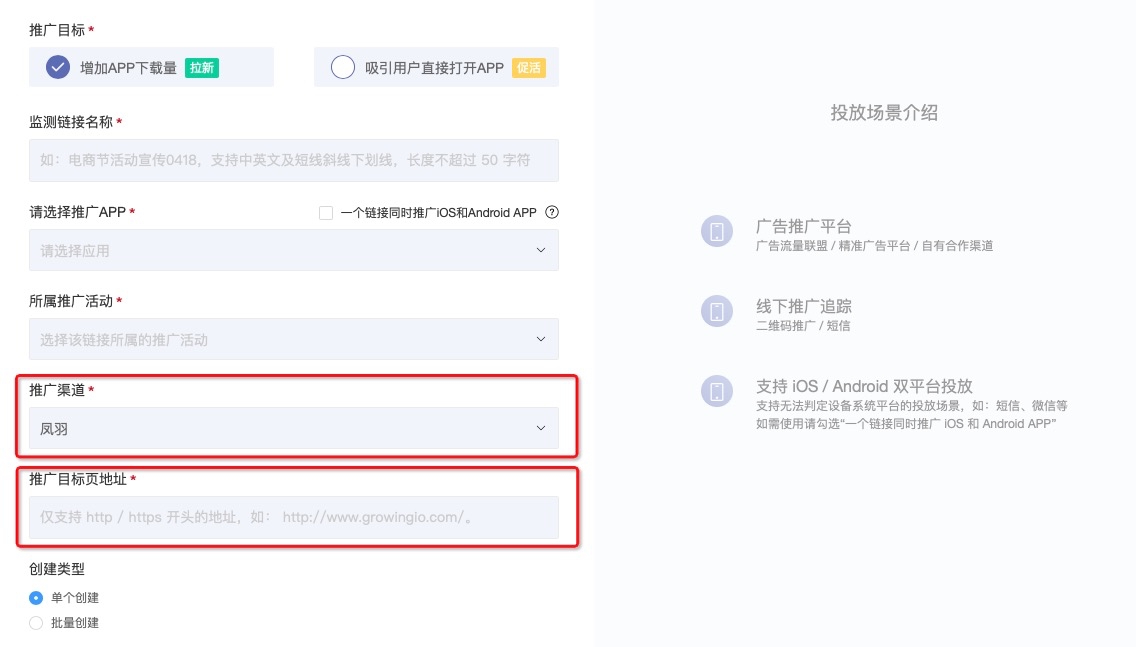Click the 推广目标页地址 URL input field
Viewport: 1136px width, 647px height.
[293, 517]
